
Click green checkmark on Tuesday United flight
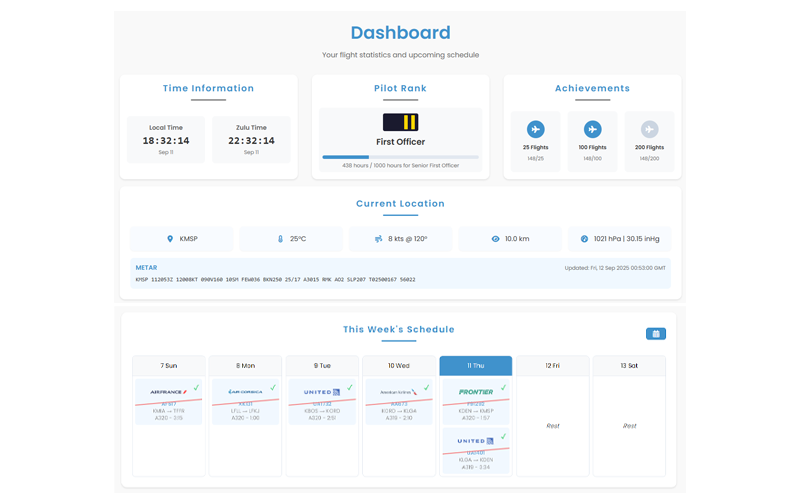point(349,387)
